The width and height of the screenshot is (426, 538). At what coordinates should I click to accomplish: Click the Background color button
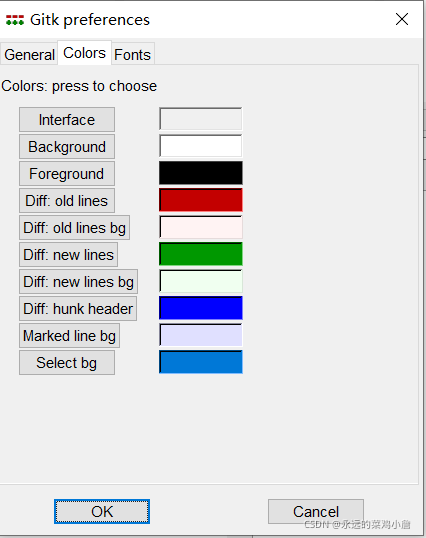pos(67,147)
